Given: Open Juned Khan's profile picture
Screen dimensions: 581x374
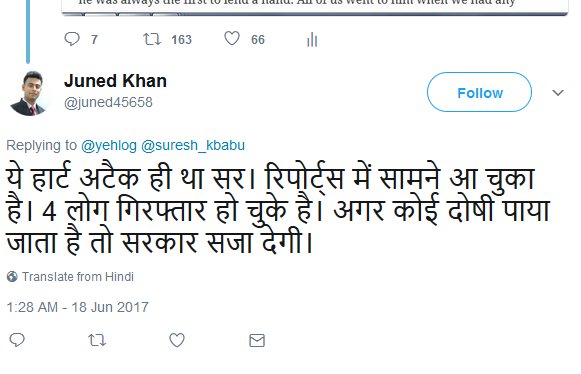Looking at the screenshot, I should click(29, 93).
